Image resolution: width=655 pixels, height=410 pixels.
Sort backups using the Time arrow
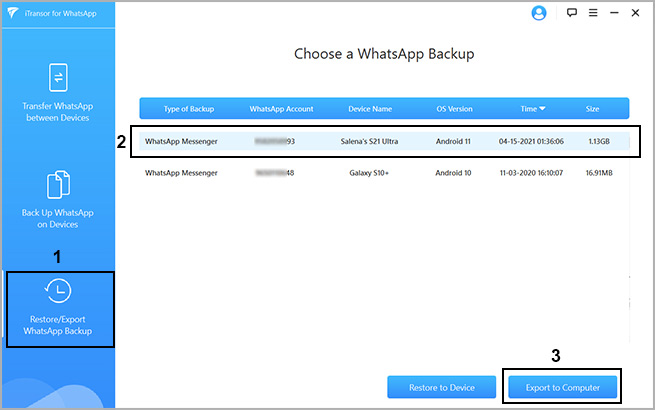pyautogui.click(x=542, y=108)
